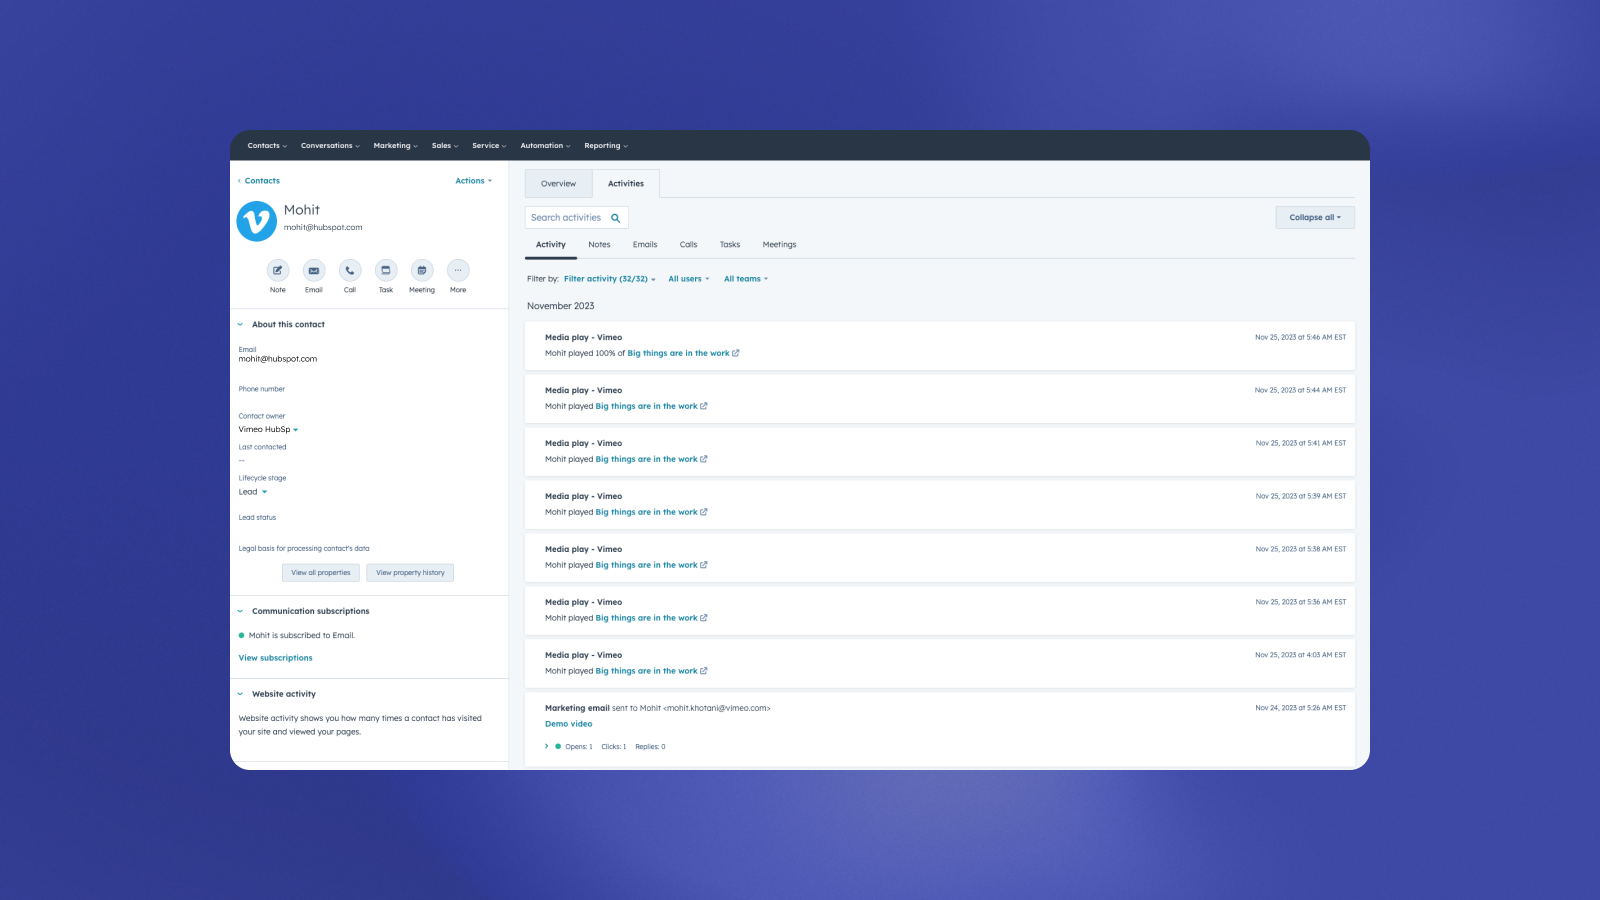Open the Lifecycle stage Lead dropdown
Viewport: 1600px width, 900px height.
(x=253, y=492)
